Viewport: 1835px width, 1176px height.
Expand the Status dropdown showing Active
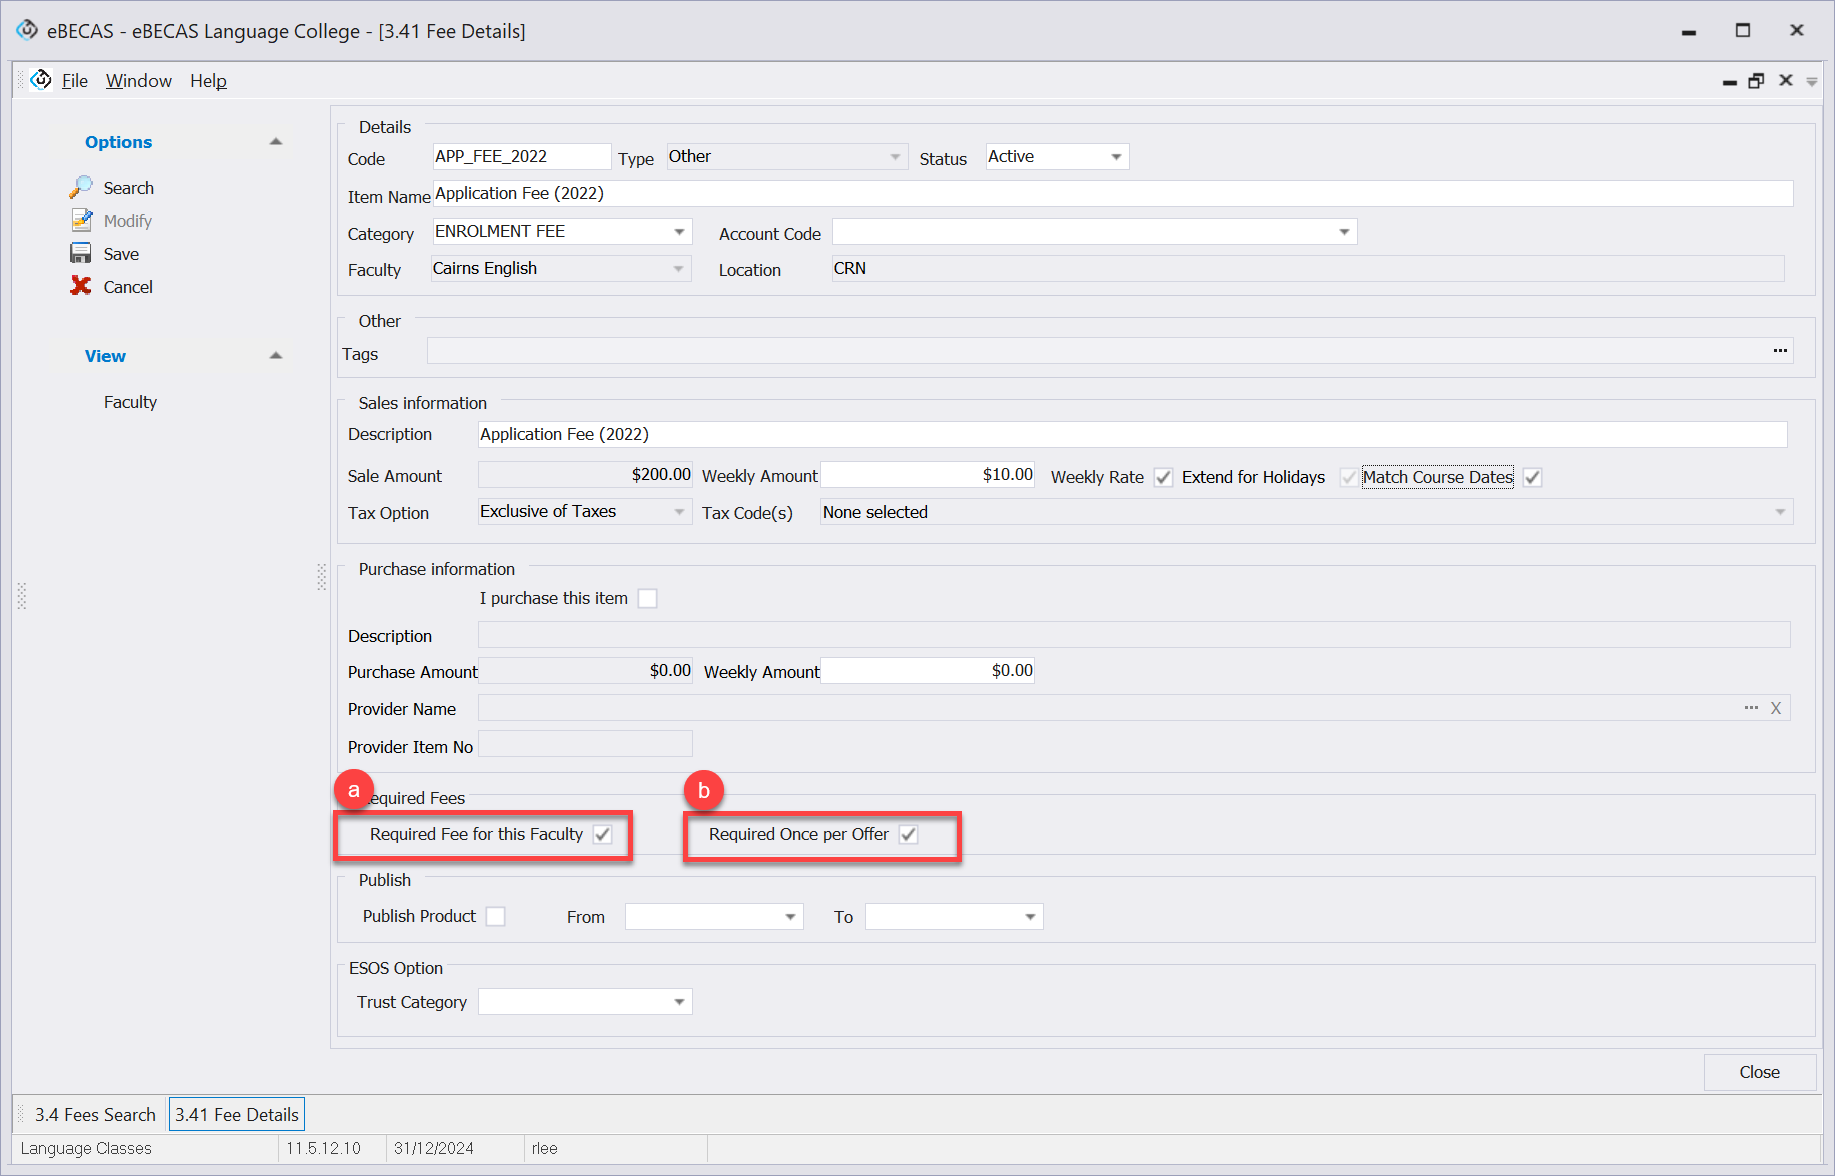pyautogui.click(x=1116, y=157)
